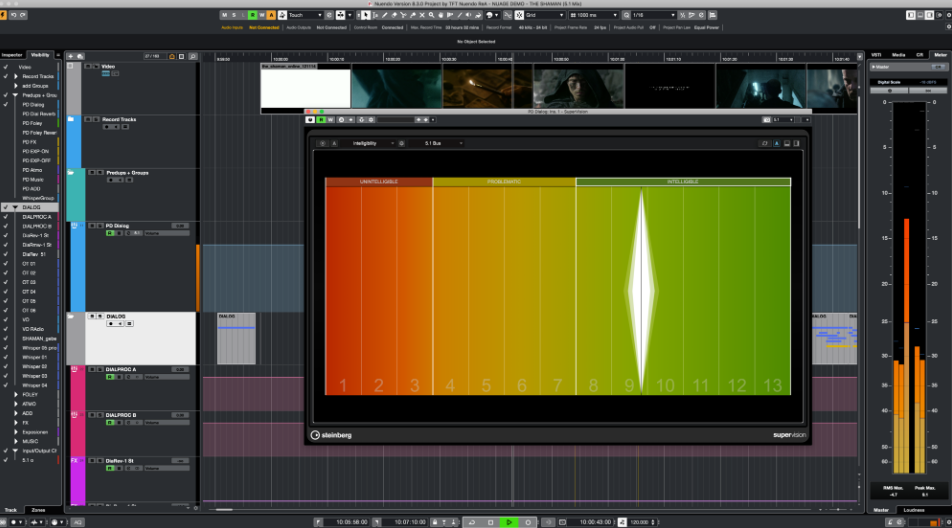Expand the add Groups folder in Visibility list

point(16,86)
